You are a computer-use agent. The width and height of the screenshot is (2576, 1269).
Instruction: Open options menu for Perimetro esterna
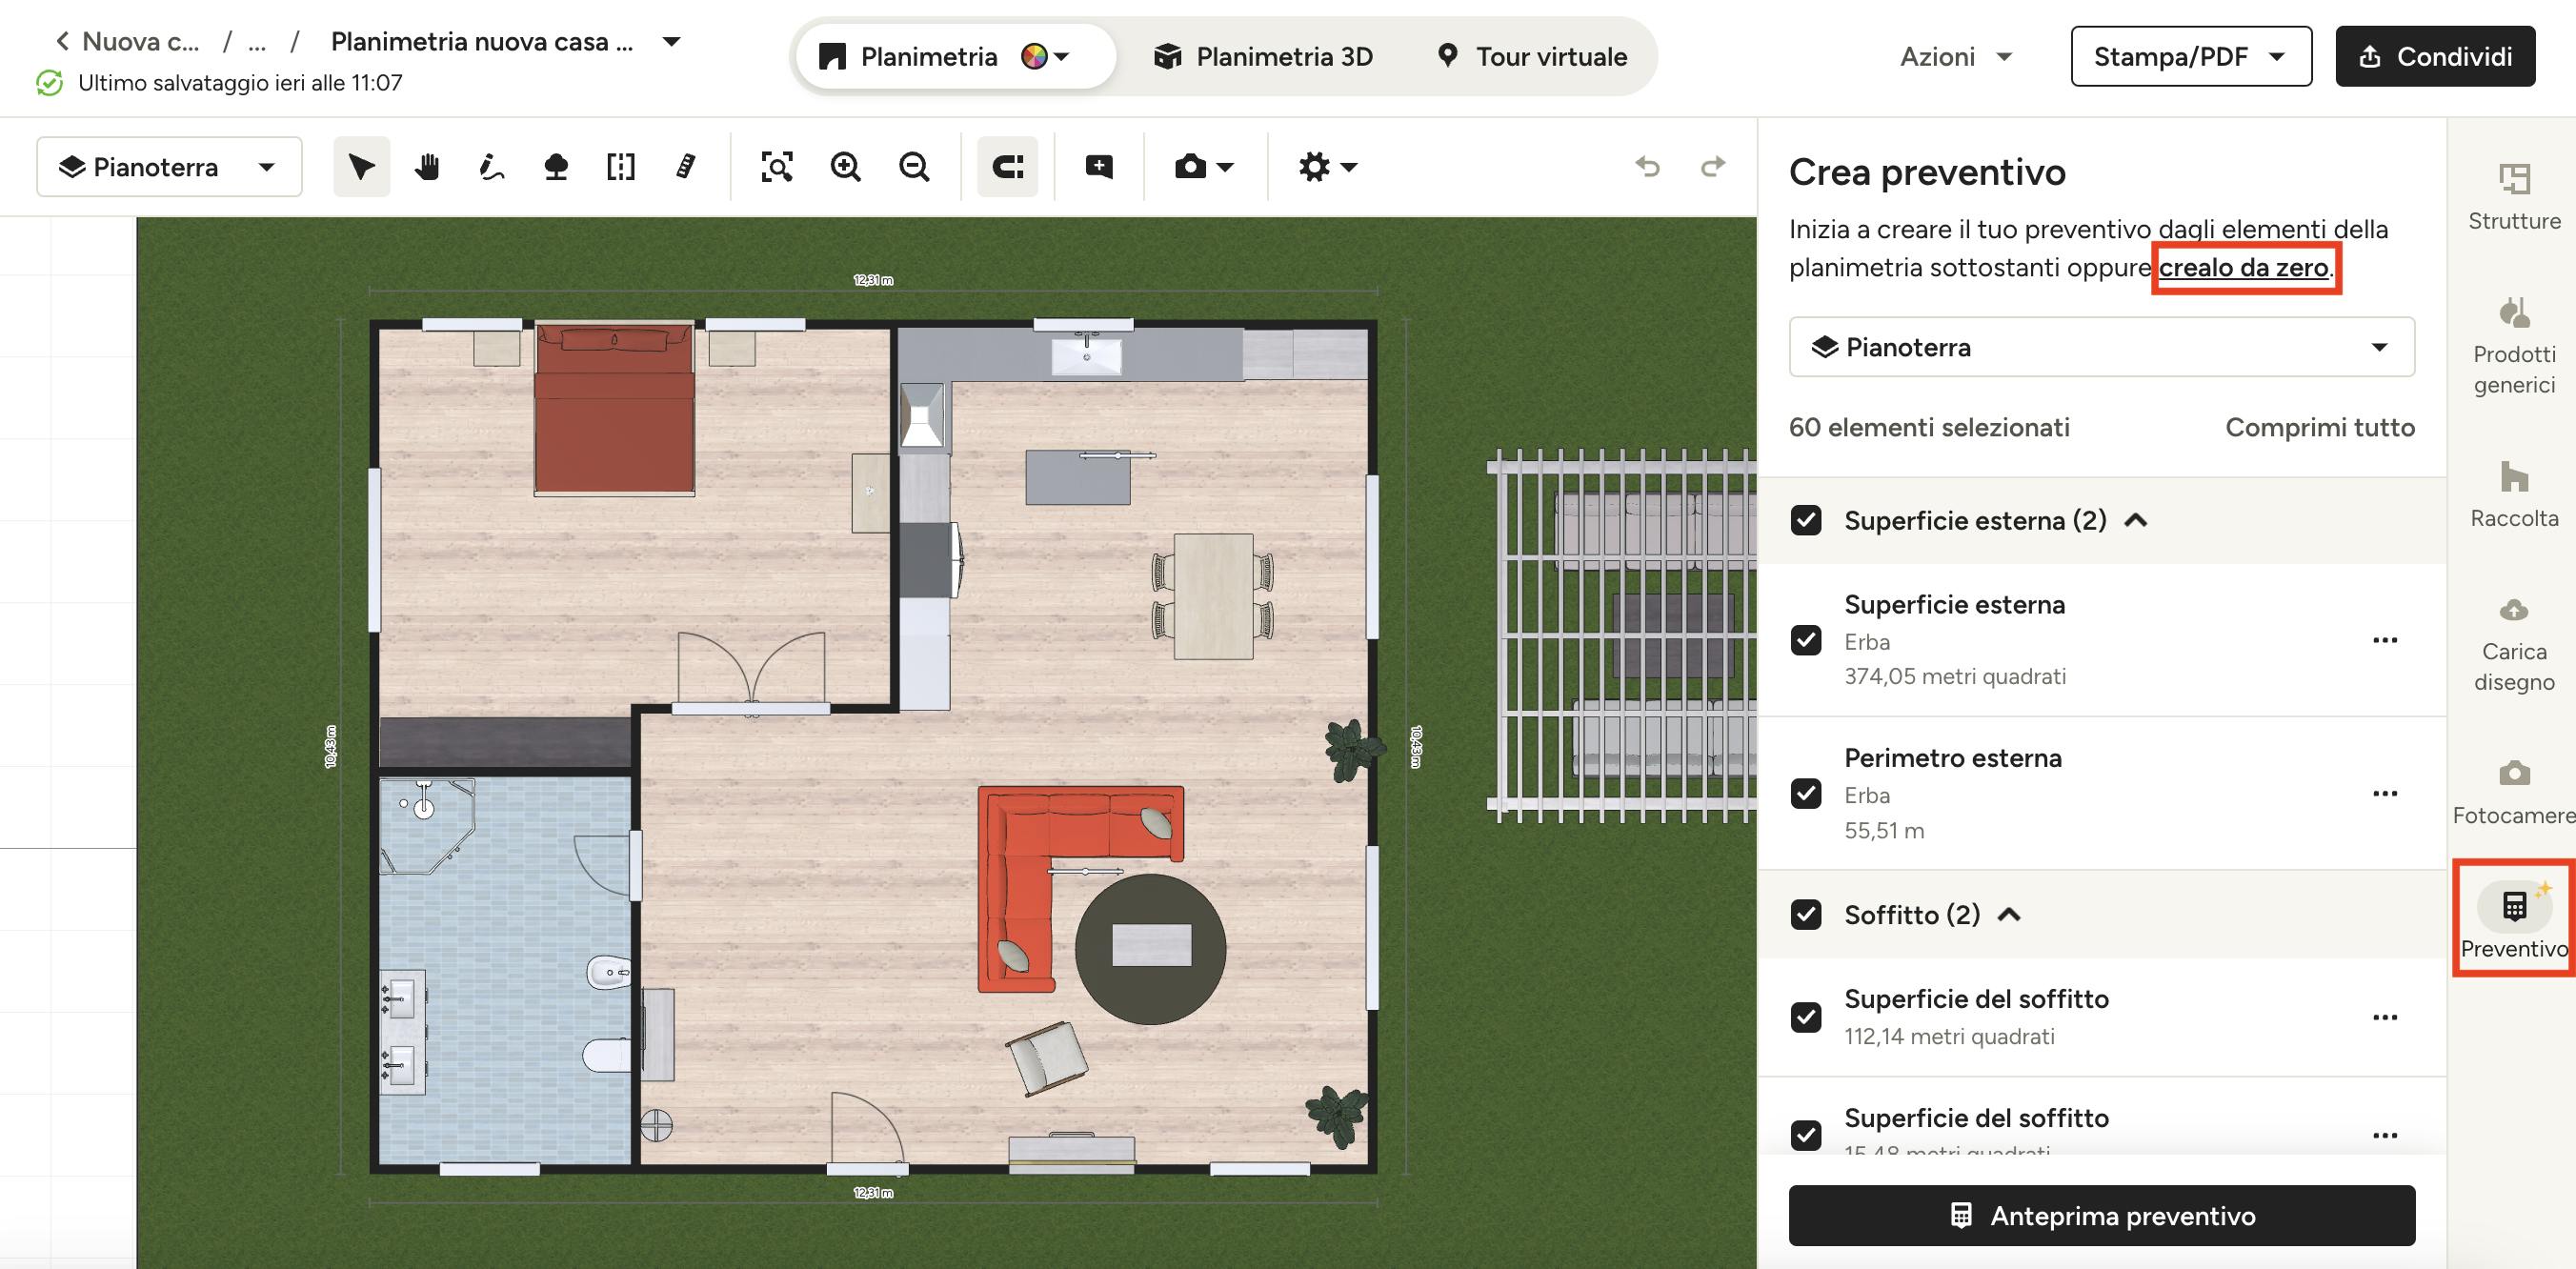tap(2385, 793)
